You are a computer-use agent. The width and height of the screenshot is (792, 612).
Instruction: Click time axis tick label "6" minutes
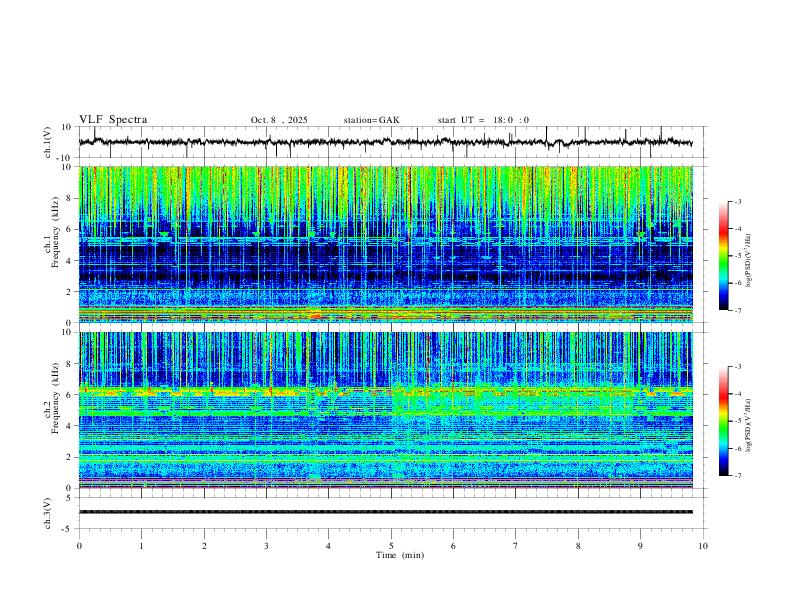click(x=454, y=546)
